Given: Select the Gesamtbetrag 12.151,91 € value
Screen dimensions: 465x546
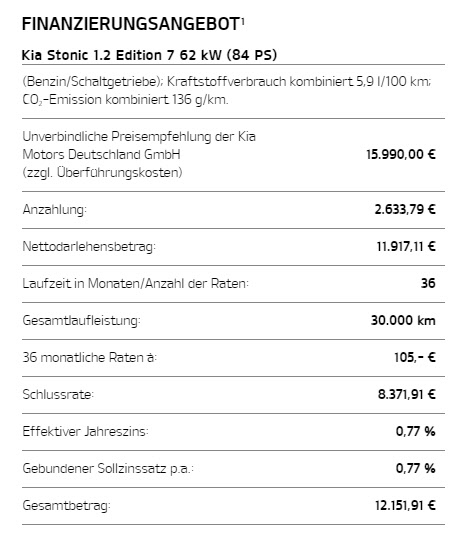Looking at the screenshot, I should [405, 505].
